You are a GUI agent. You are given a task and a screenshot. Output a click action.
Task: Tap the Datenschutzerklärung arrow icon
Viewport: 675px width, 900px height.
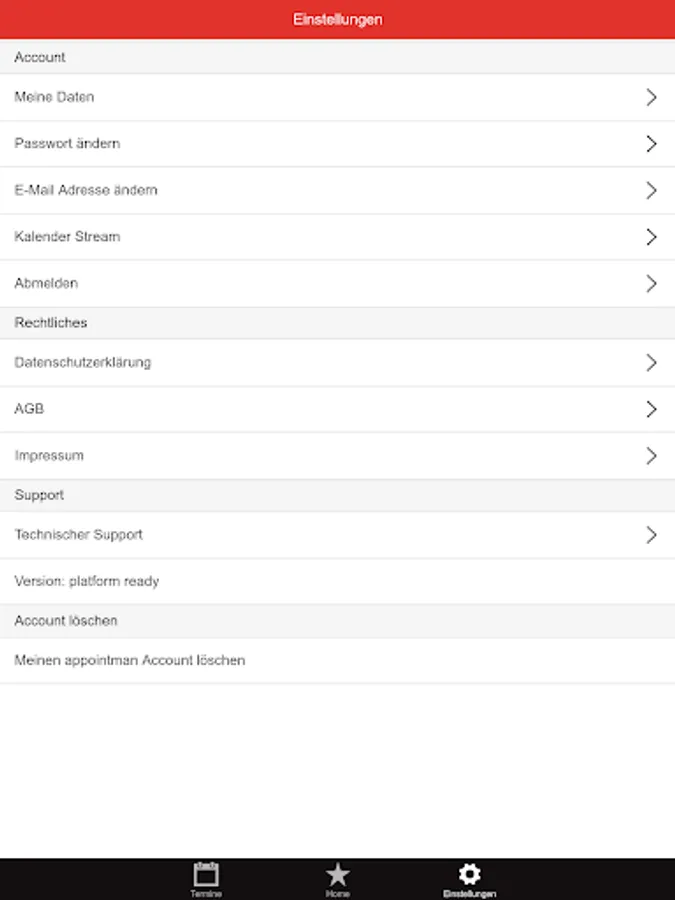pos(651,362)
